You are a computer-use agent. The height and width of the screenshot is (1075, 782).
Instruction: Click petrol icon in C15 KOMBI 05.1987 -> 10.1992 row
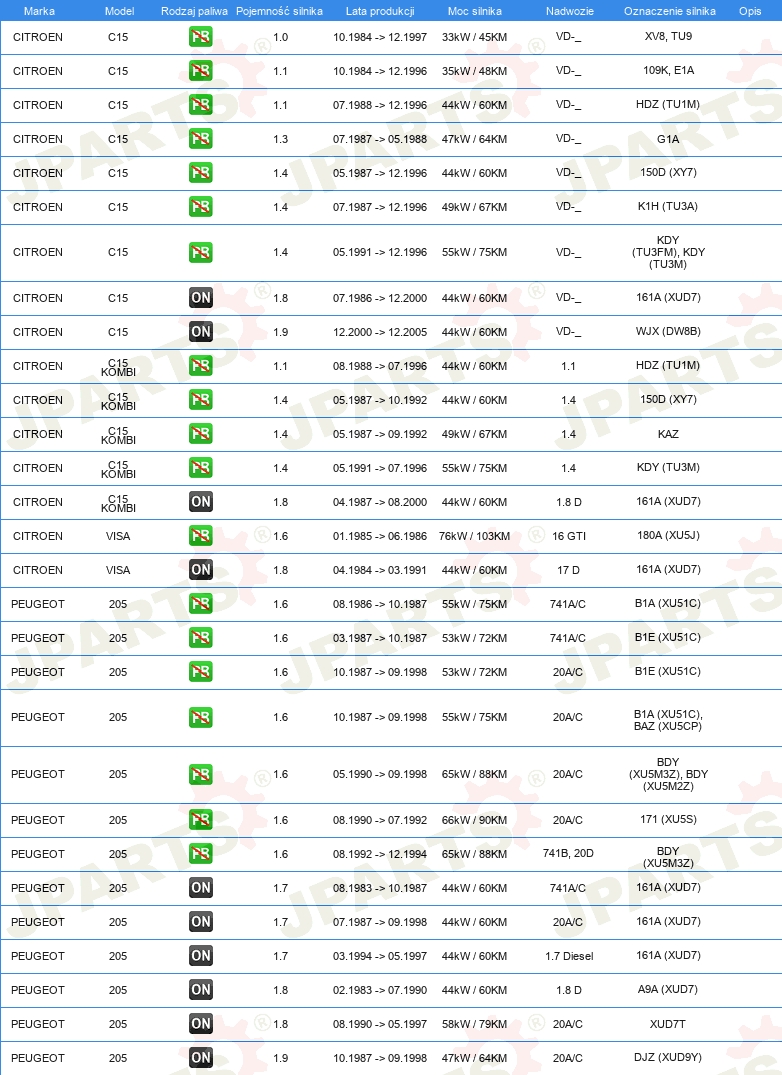(201, 400)
